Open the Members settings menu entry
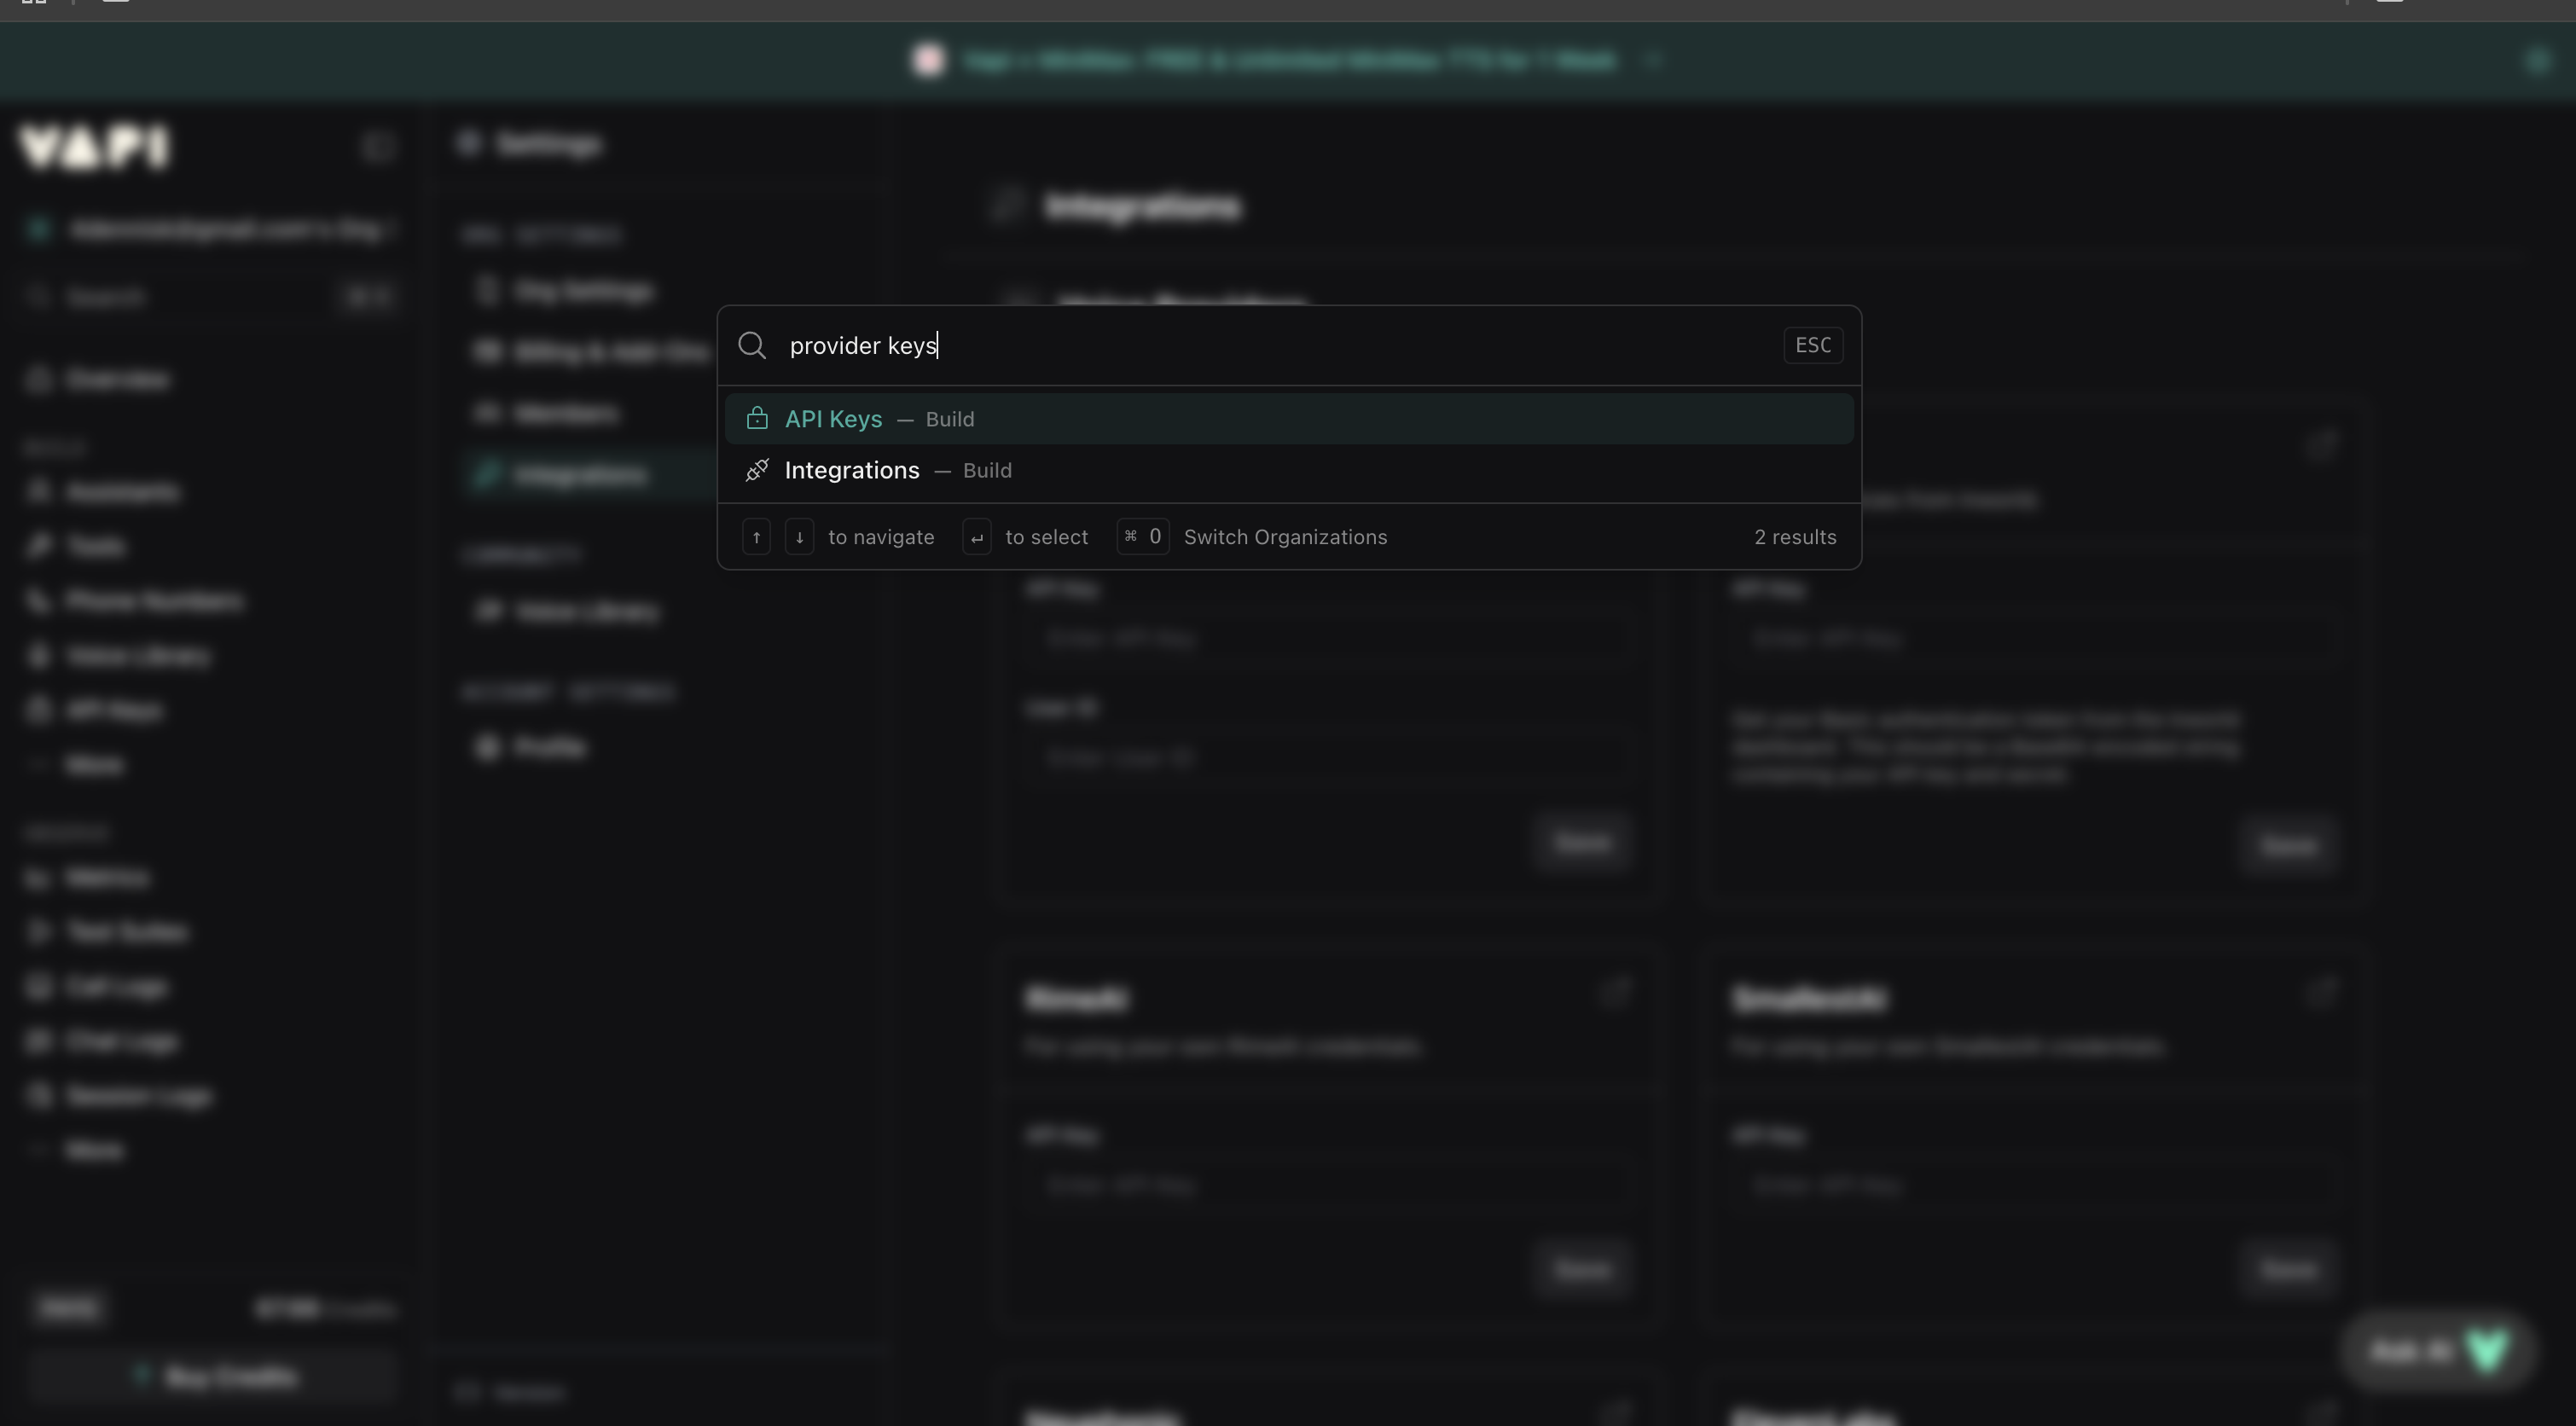 565,413
